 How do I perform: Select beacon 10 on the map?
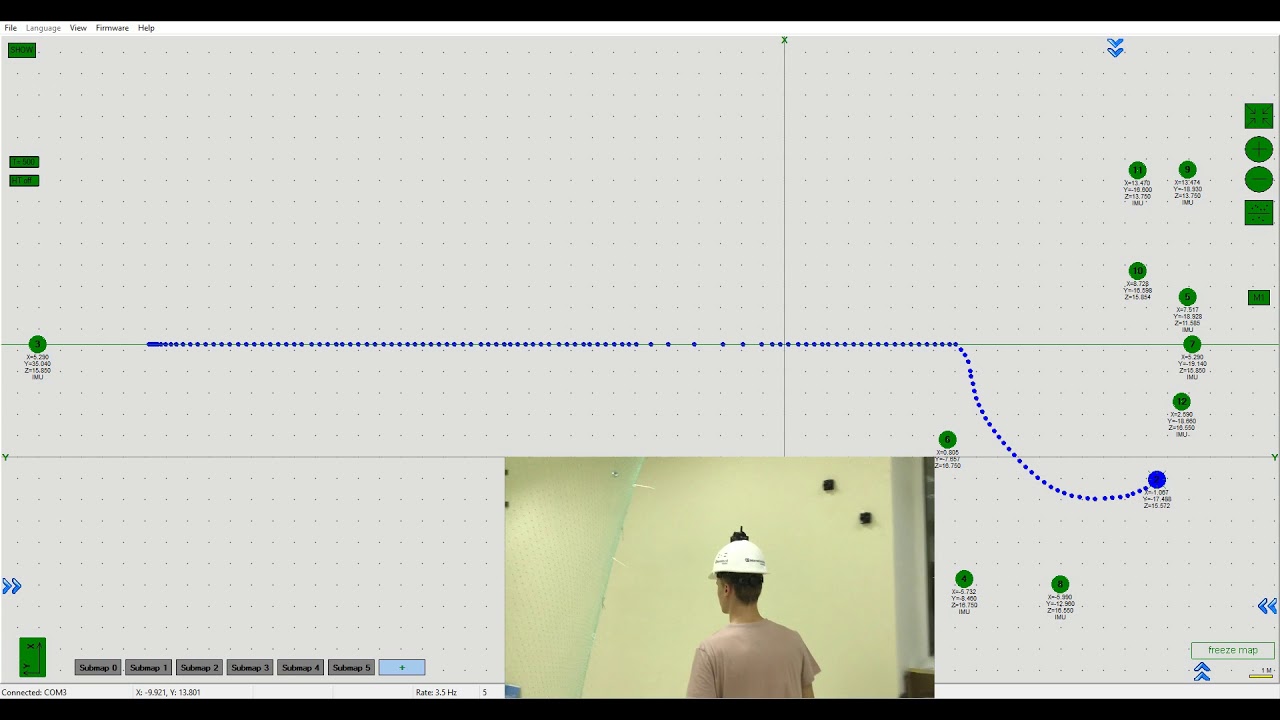(1137, 271)
